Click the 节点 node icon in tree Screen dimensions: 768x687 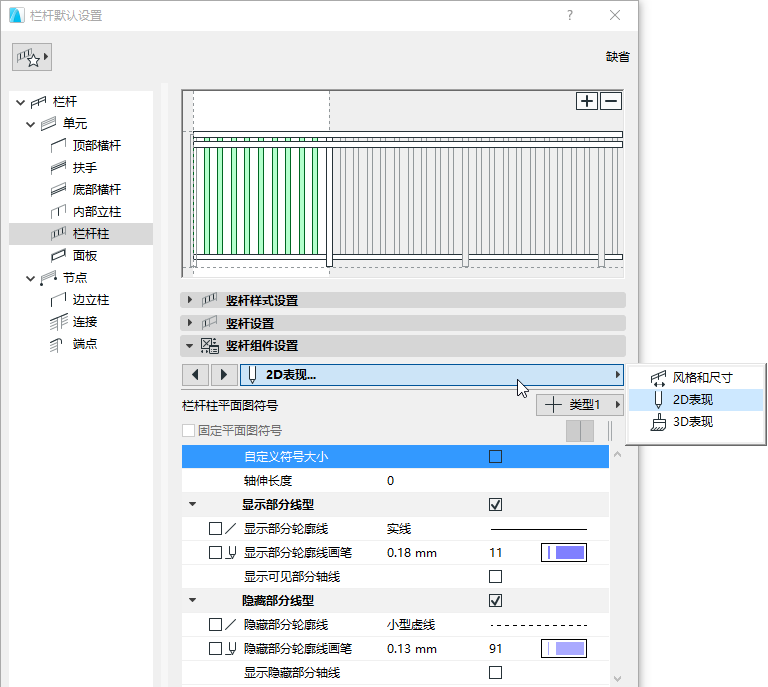tap(48, 278)
